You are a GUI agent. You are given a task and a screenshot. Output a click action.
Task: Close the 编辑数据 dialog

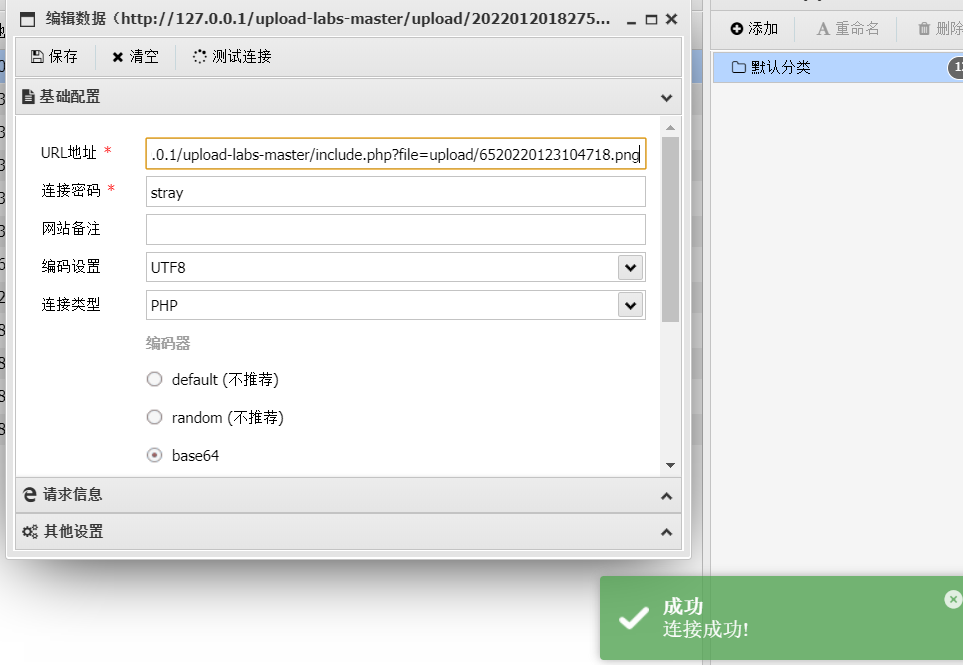pos(671,19)
